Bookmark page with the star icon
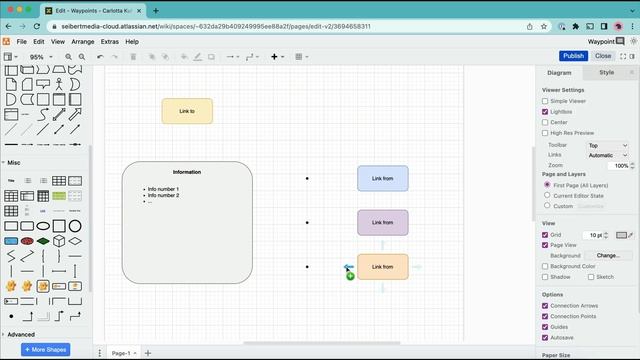The image size is (640, 360). click(x=544, y=26)
